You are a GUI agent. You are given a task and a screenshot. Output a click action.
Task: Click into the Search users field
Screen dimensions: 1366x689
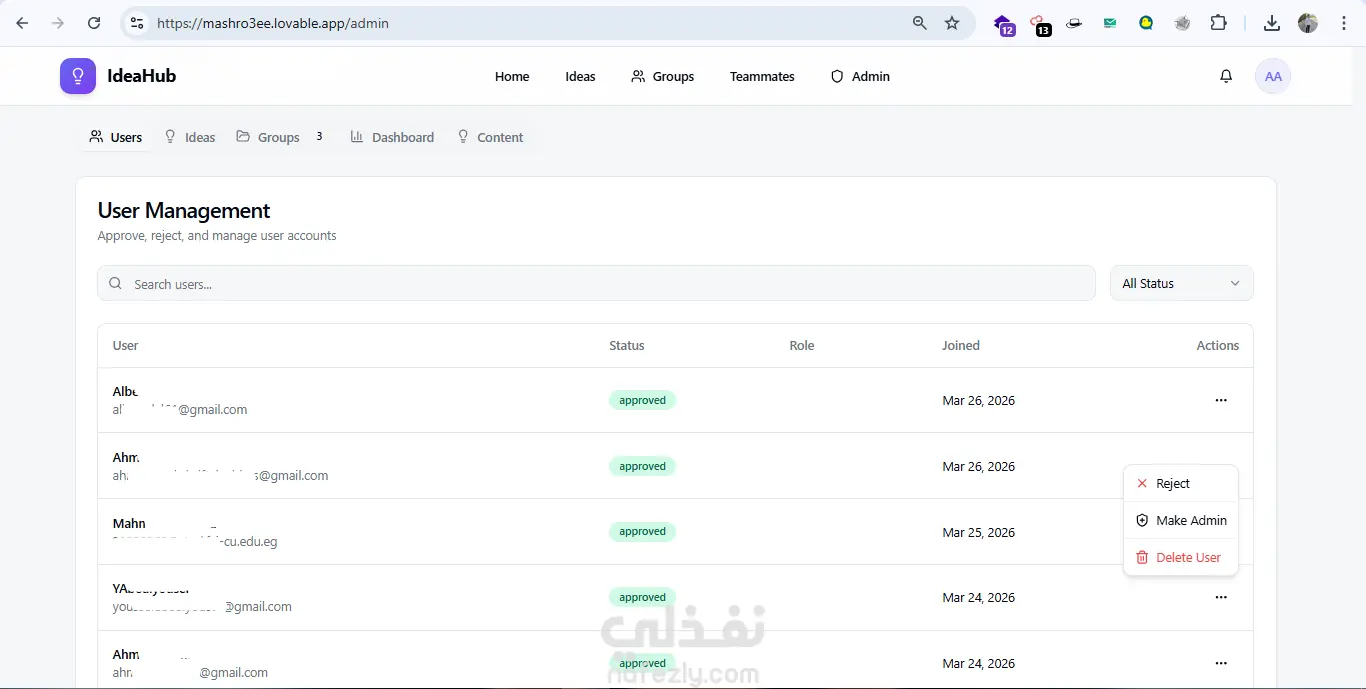tap(596, 283)
